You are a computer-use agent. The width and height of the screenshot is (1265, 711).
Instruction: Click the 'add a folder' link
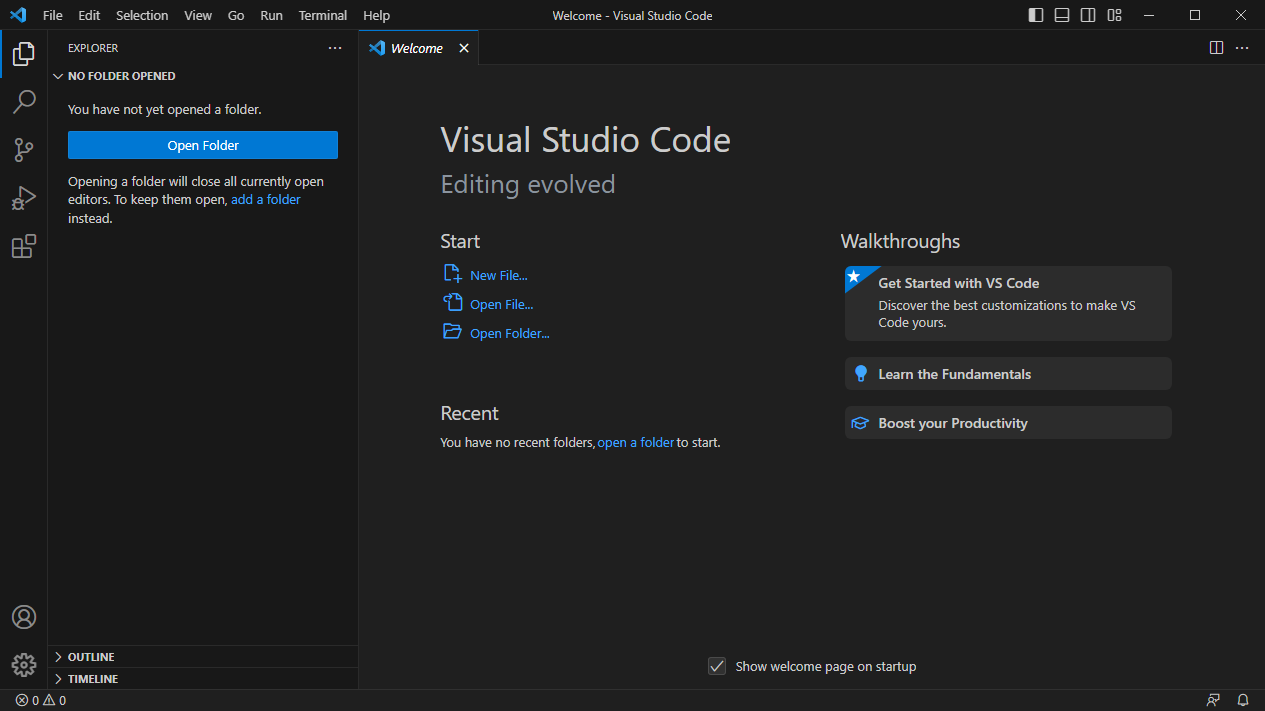click(266, 200)
